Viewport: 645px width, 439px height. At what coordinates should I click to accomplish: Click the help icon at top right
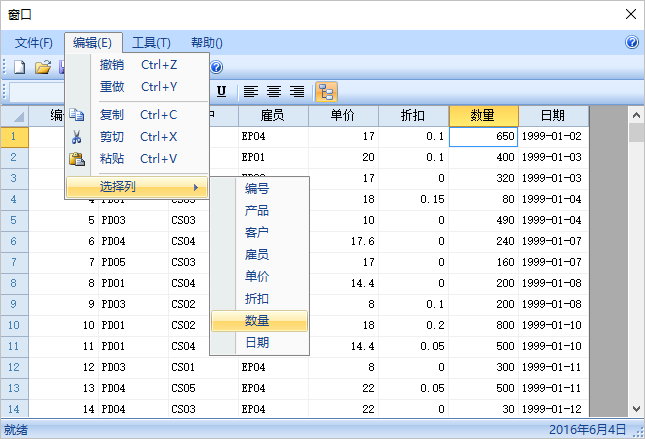(x=632, y=43)
